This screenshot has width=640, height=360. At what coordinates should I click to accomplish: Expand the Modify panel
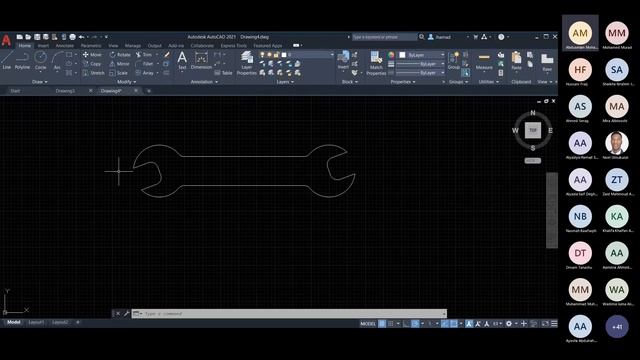tap(127, 82)
